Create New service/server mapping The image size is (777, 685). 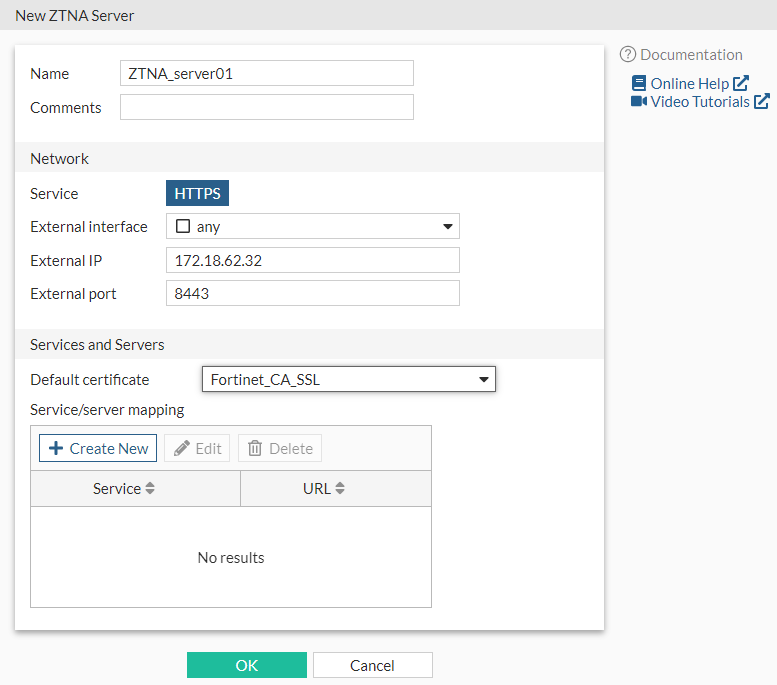tap(98, 449)
